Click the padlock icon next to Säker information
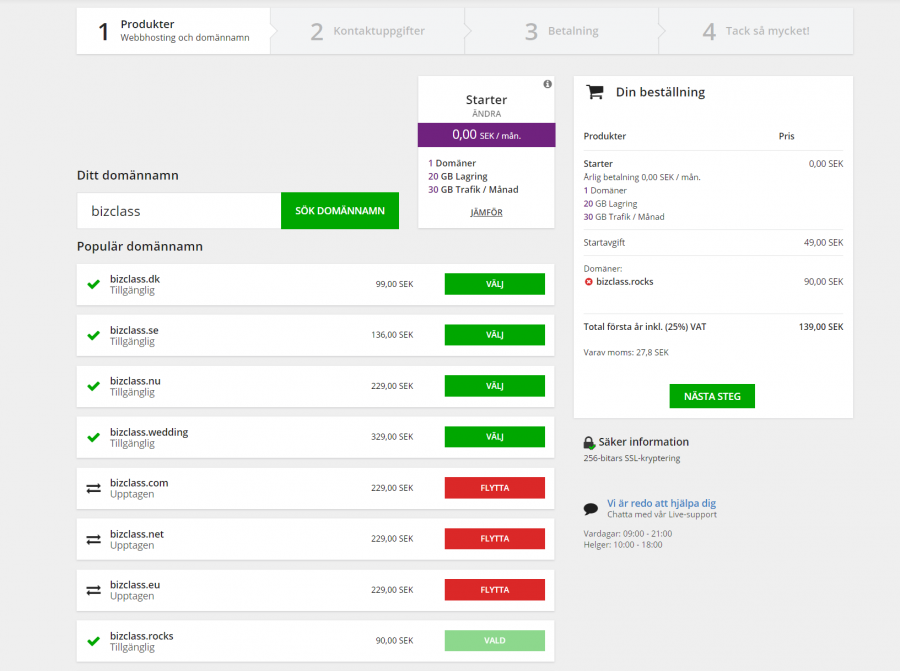900x671 pixels. pos(589,442)
